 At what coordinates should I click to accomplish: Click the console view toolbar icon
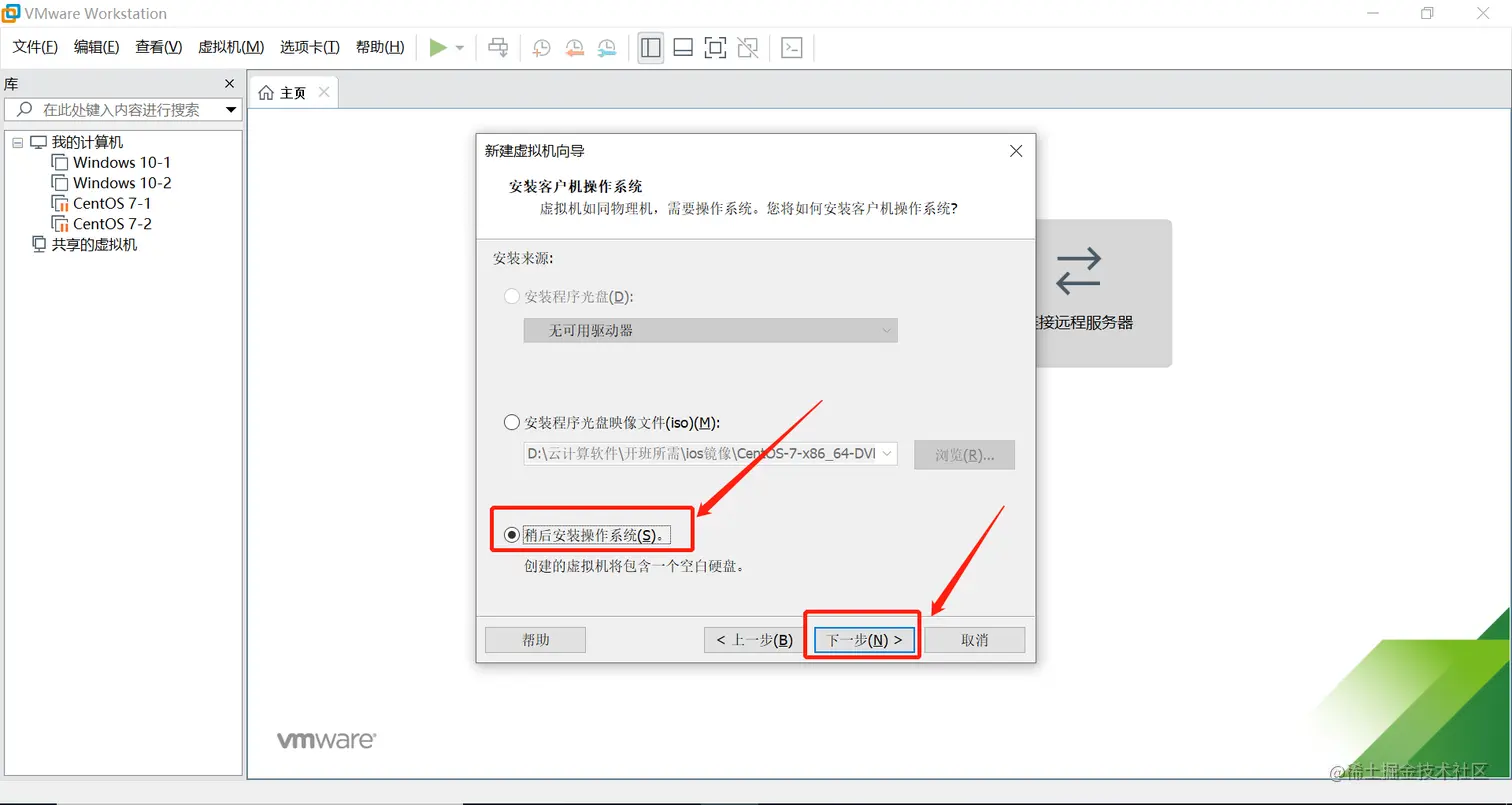point(792,47)
